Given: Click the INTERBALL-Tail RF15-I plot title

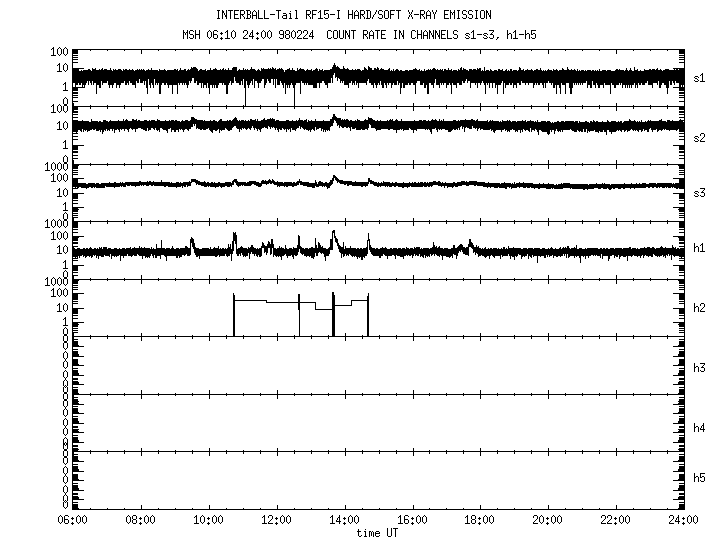Looking at the screenshot, I should (x=353, y=15).
